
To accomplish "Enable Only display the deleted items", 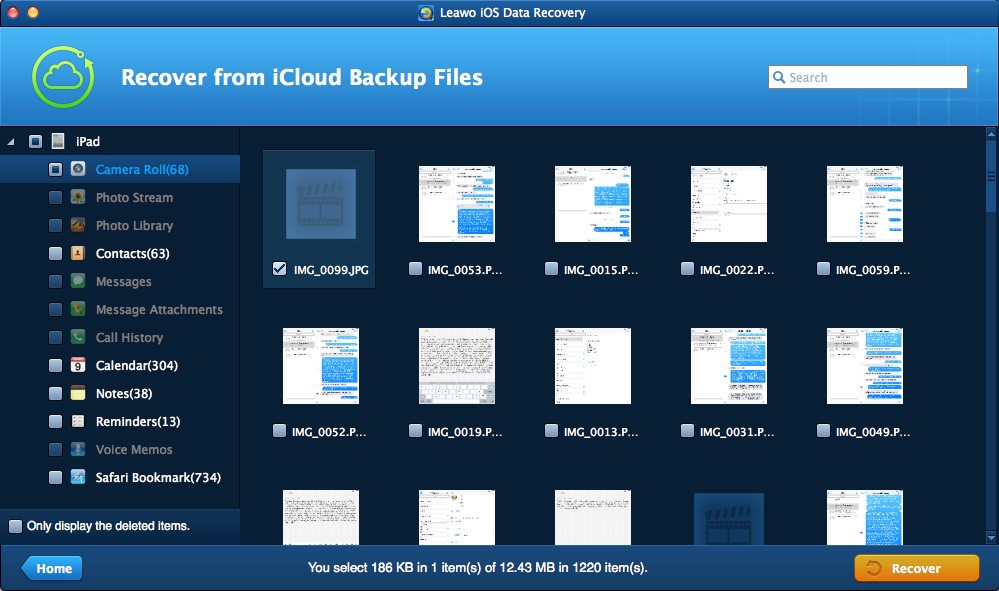I will [x=15, y=526].
